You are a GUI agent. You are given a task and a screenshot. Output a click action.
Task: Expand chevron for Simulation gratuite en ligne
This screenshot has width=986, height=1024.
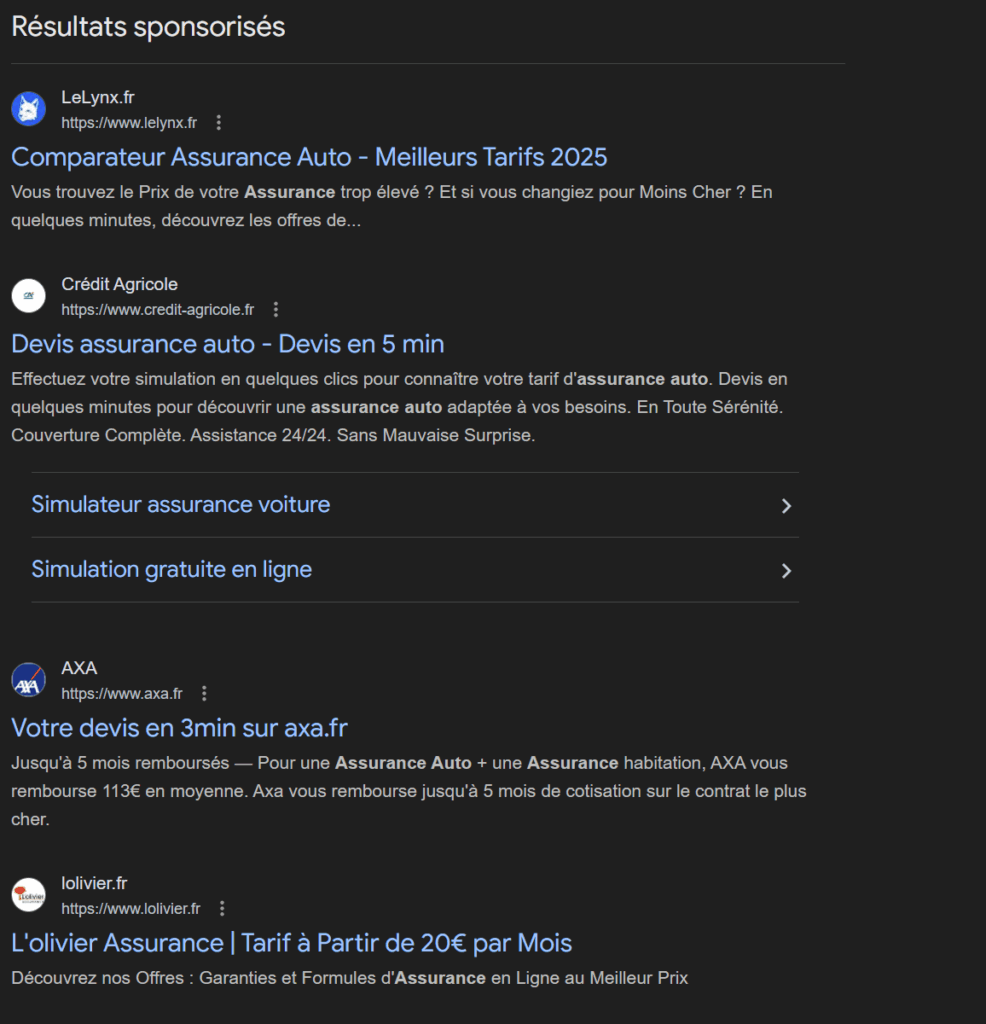[786, 571]
